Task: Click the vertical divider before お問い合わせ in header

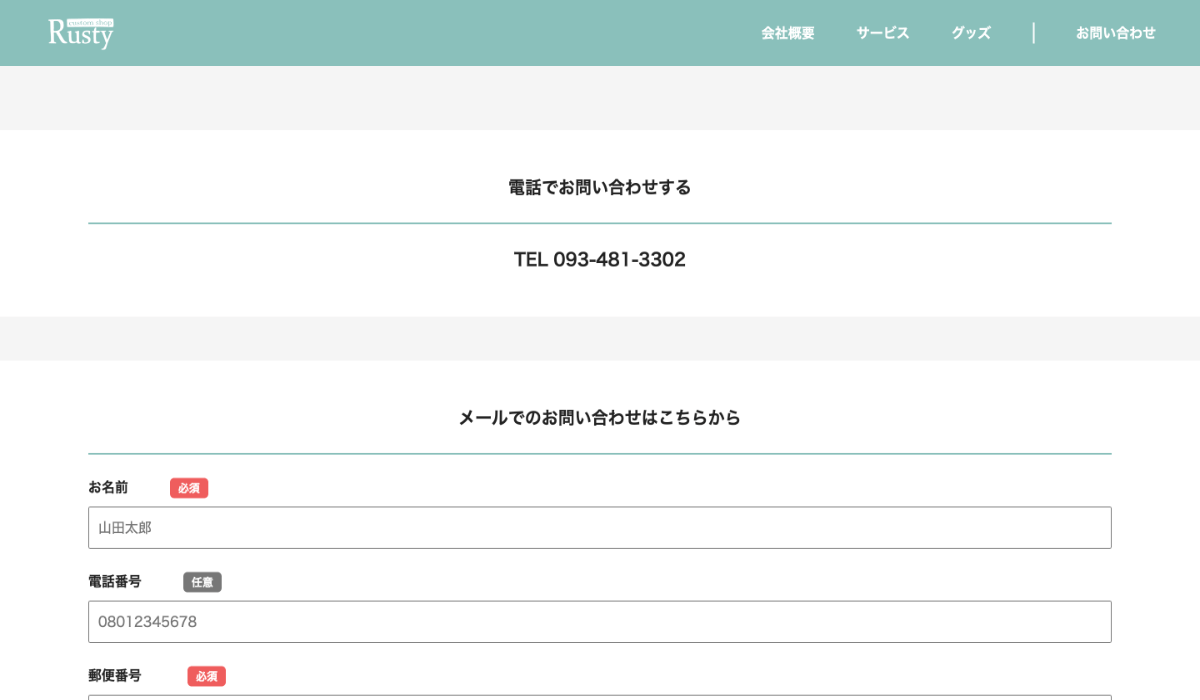Action: (1033, 33)
